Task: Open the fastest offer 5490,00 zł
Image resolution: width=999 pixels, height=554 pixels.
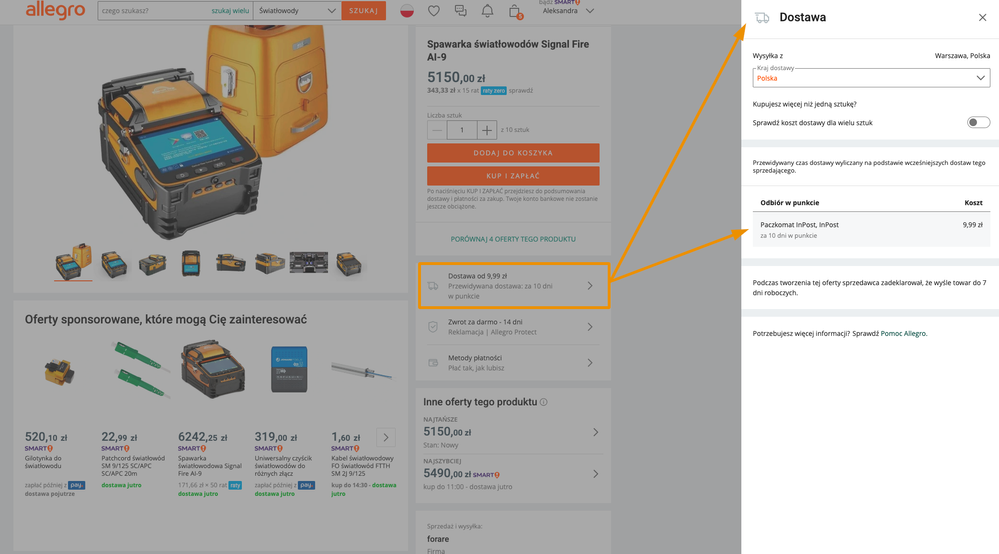Action: 512,474
